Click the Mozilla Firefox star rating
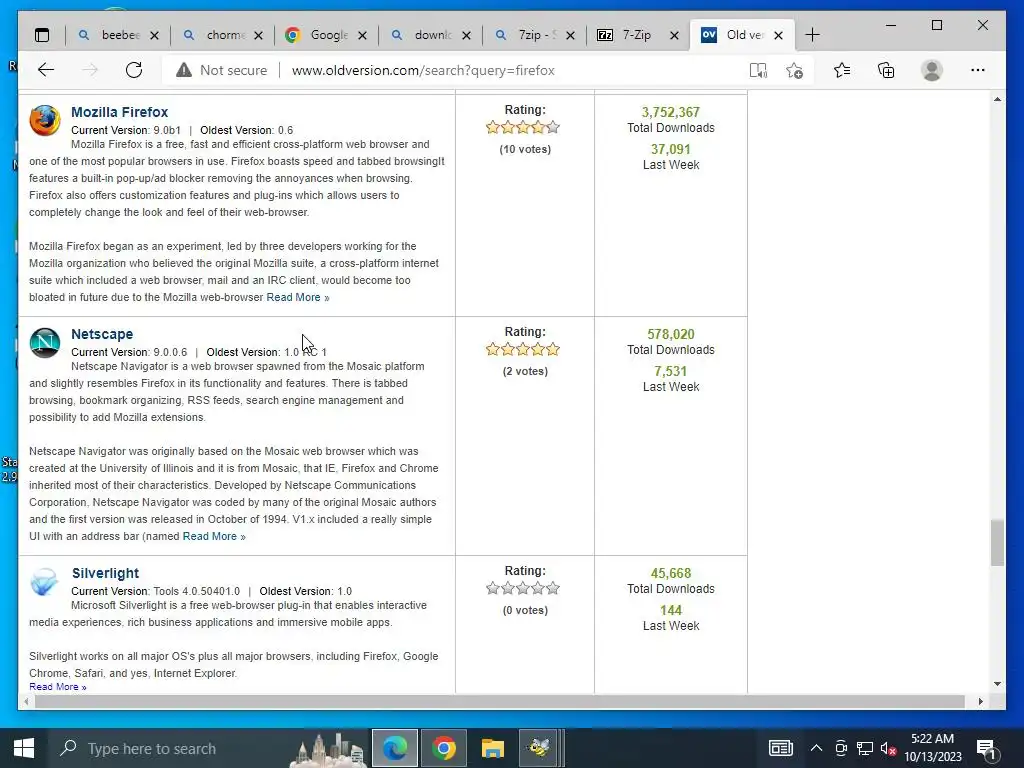The height and width of the screenshot is (768, 1024). 523,127
